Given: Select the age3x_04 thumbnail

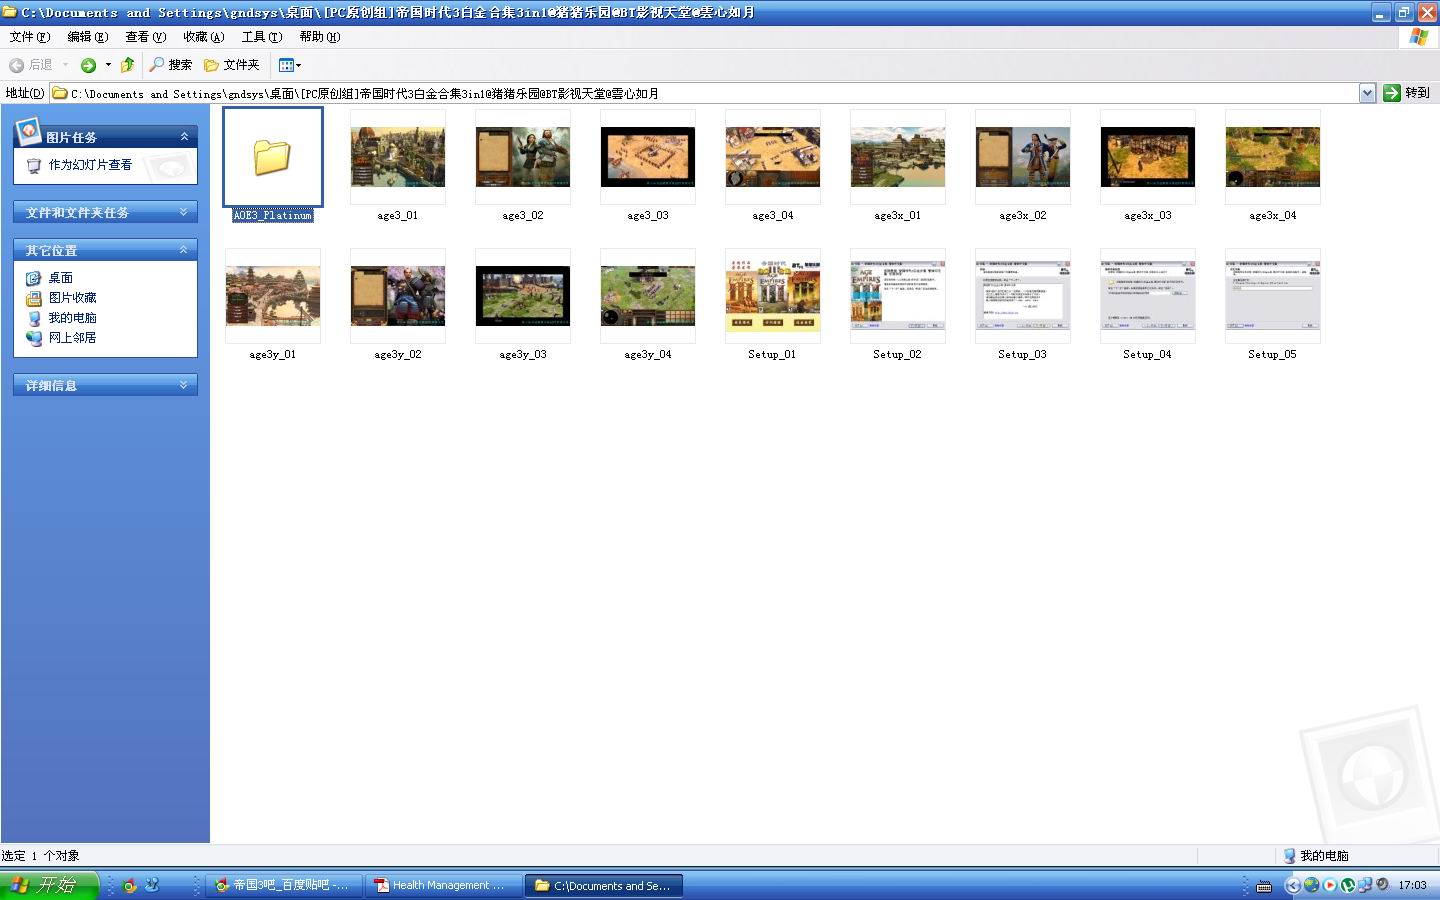Looking at the screenshot, I should tap(1273, 157).
